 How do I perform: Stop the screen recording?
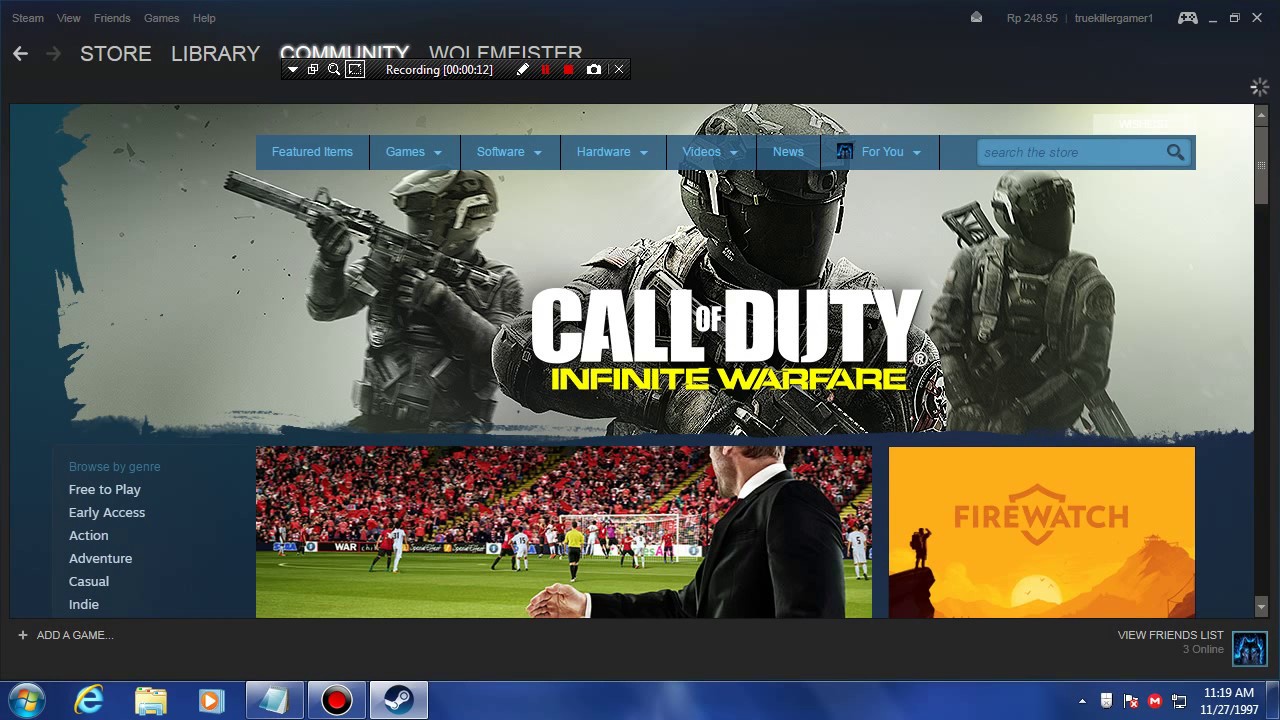tap(569, 69)
